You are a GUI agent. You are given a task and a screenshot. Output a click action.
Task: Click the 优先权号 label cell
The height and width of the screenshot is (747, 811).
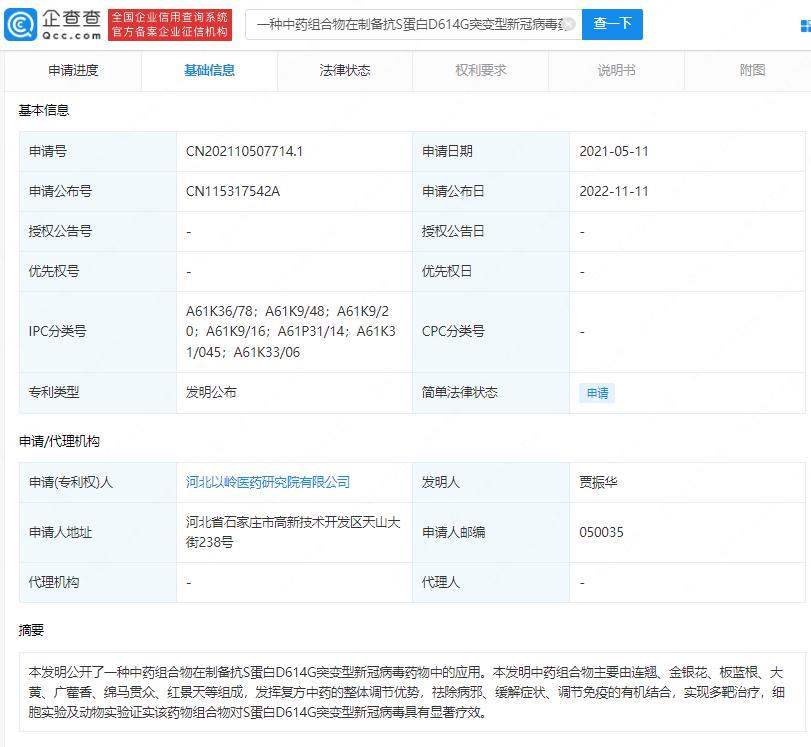coord(98,272)
